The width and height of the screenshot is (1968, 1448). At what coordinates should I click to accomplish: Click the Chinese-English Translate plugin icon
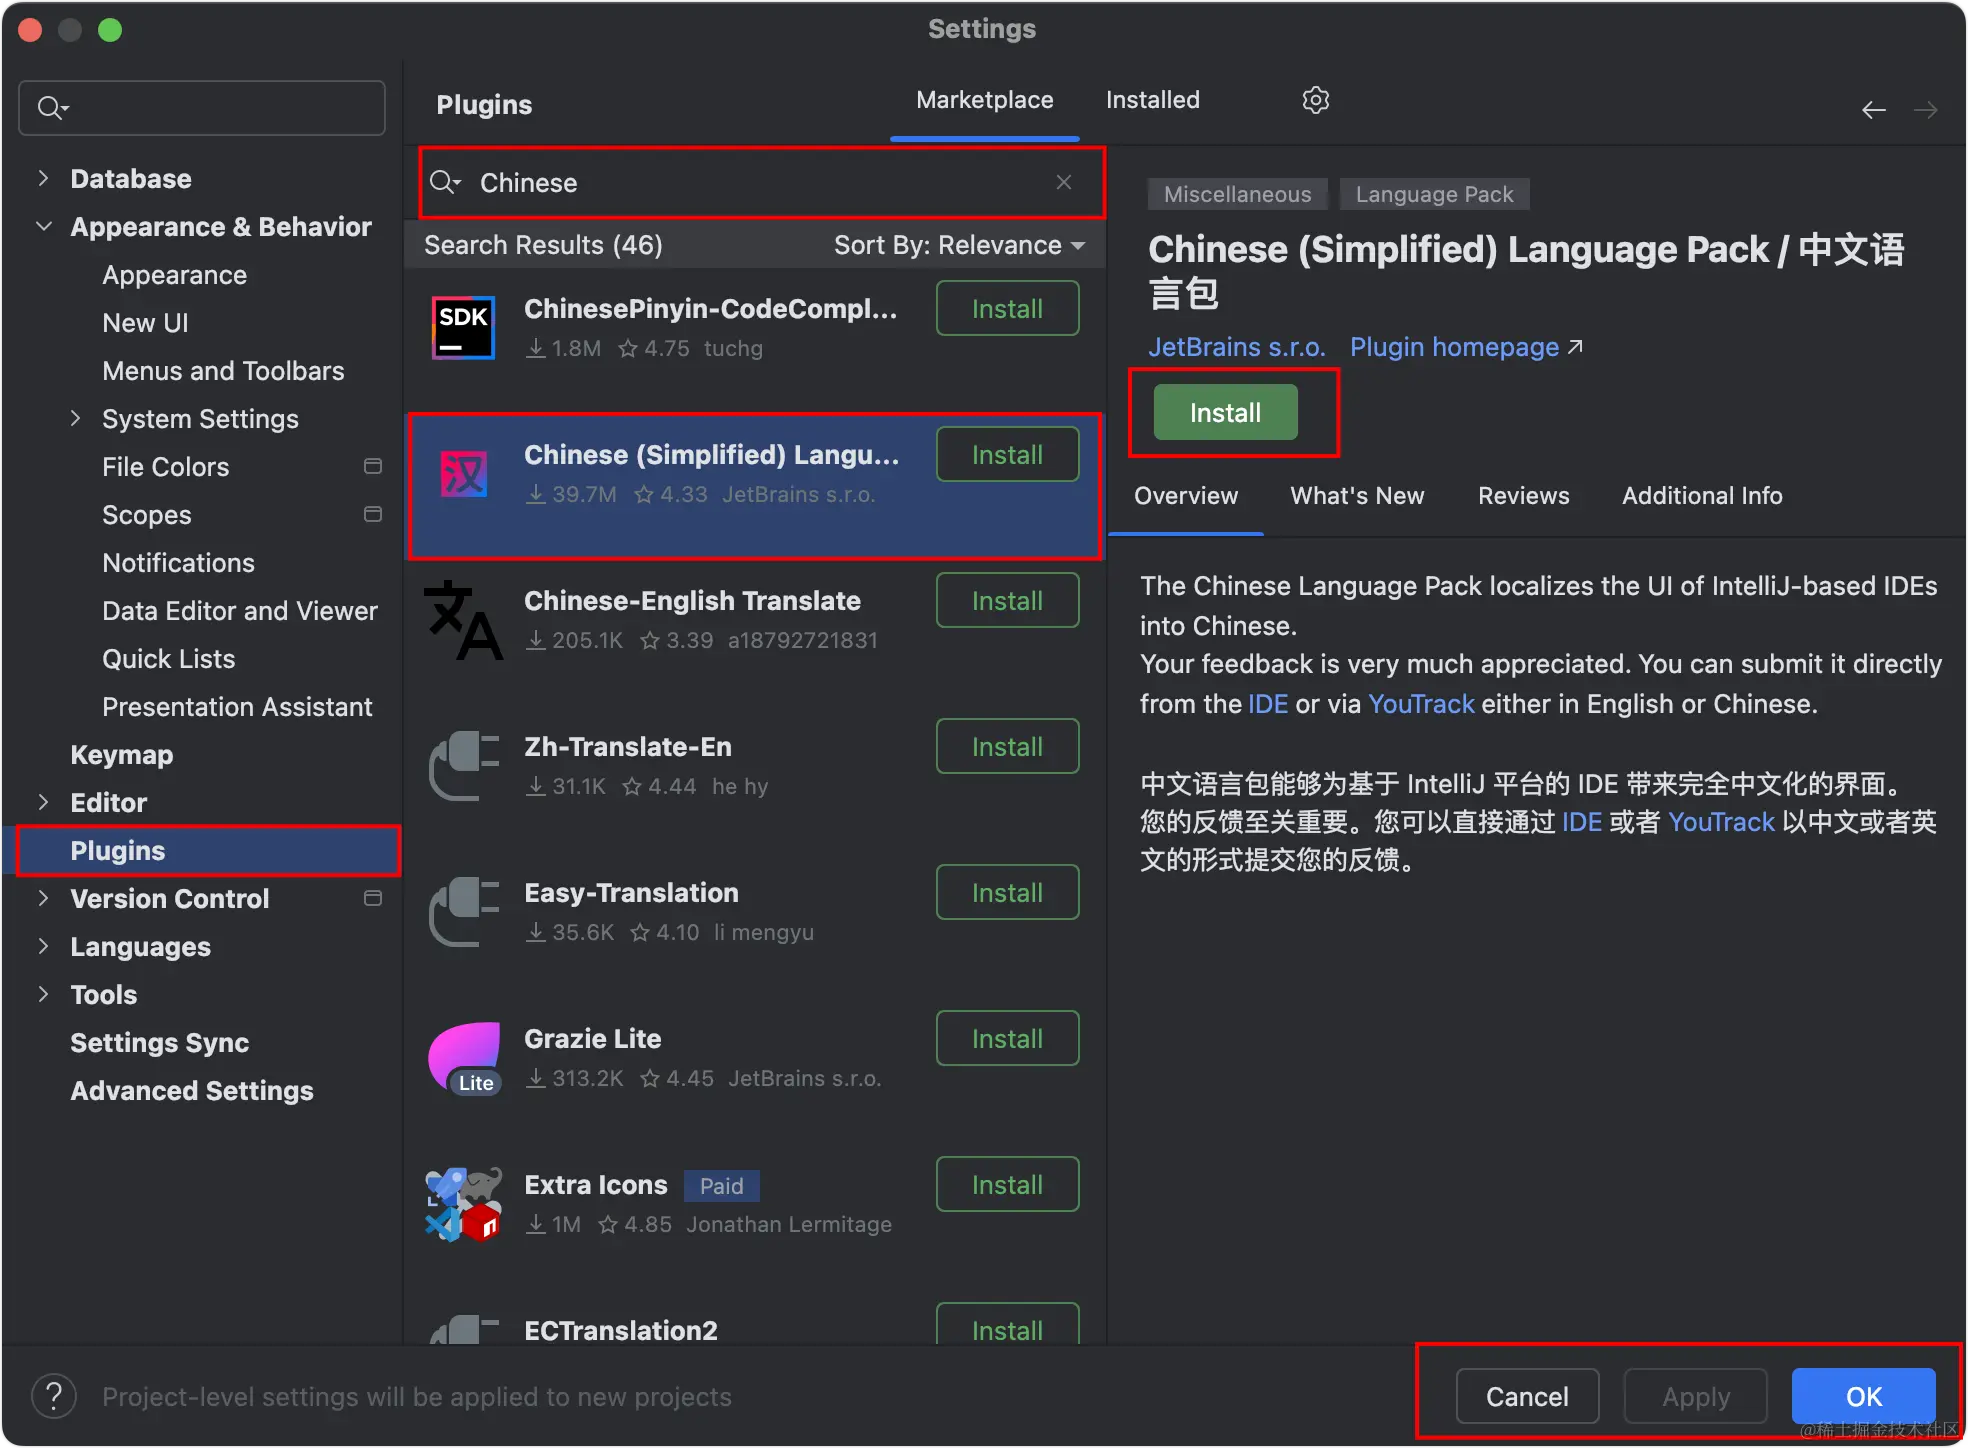(x=464, y=620)
